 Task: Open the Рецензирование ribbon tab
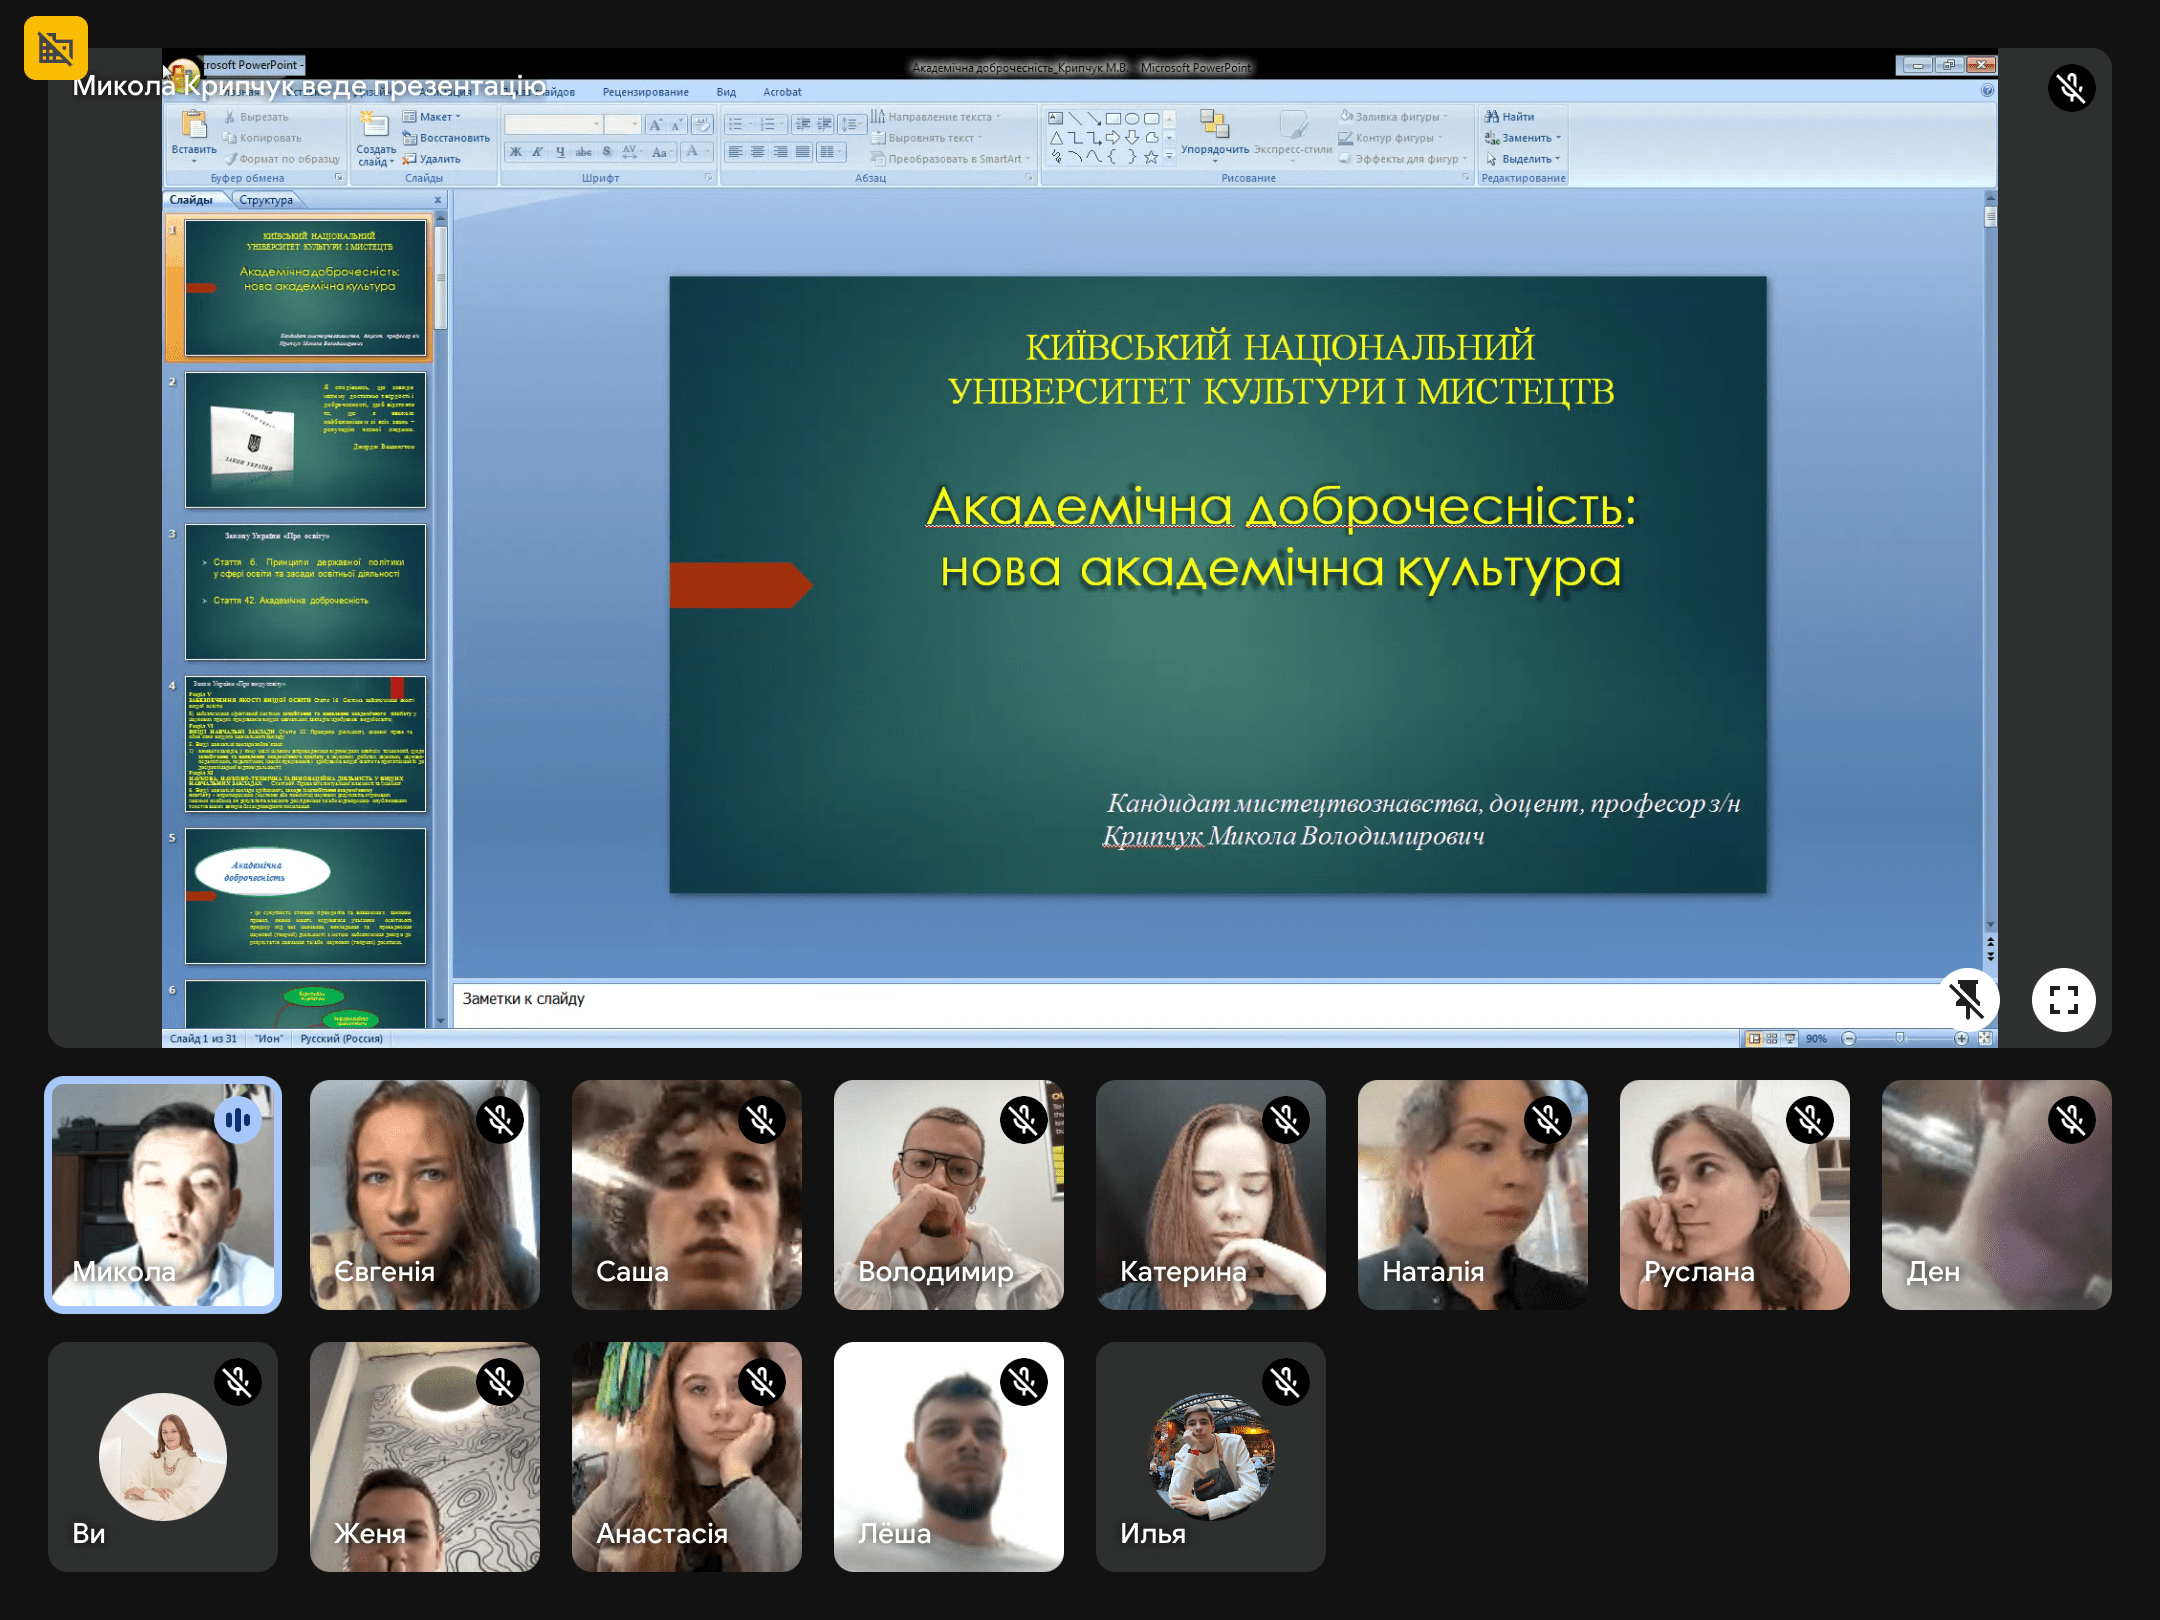[x=645, y=92]
